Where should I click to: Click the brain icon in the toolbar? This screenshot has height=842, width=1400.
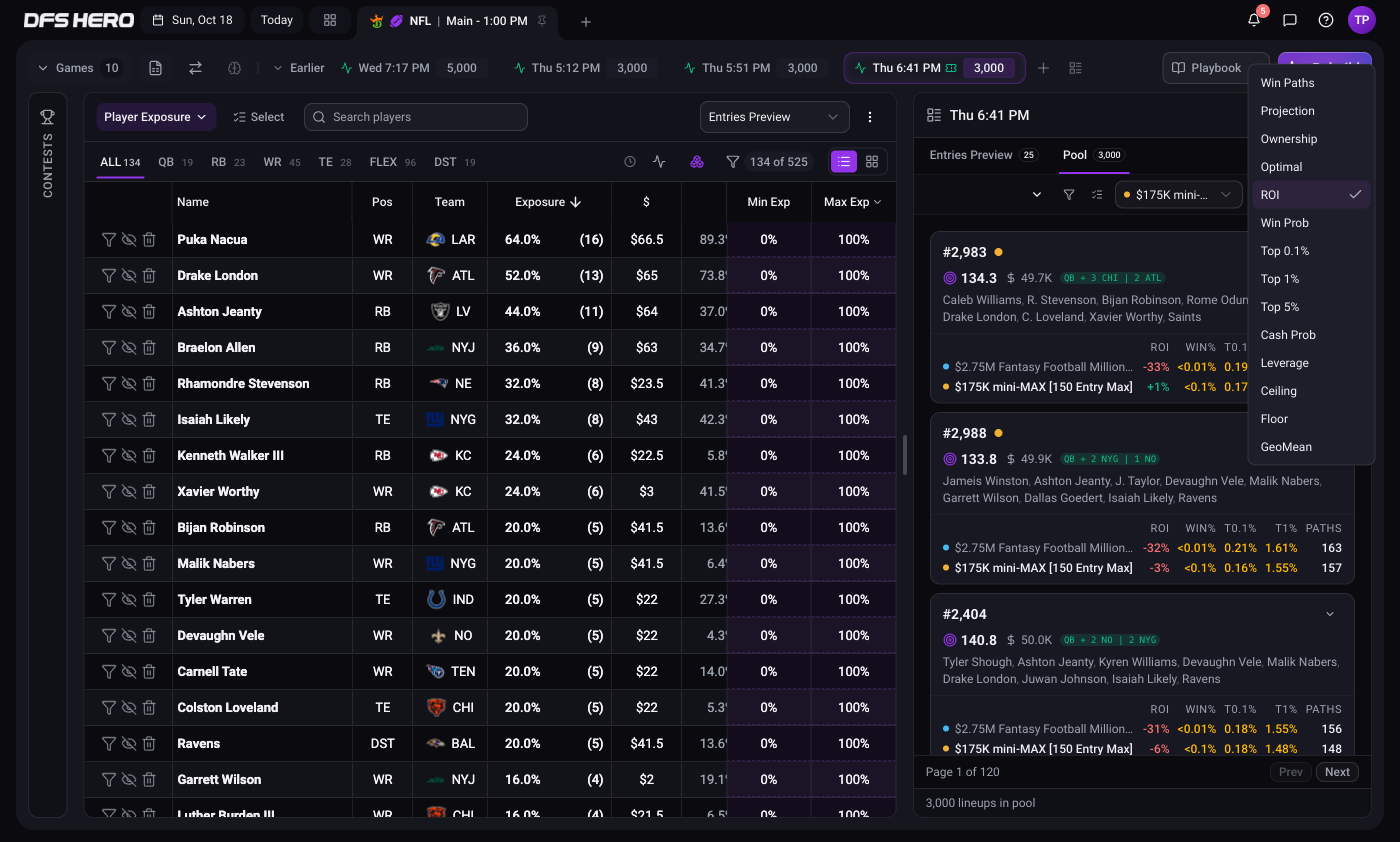235,68
